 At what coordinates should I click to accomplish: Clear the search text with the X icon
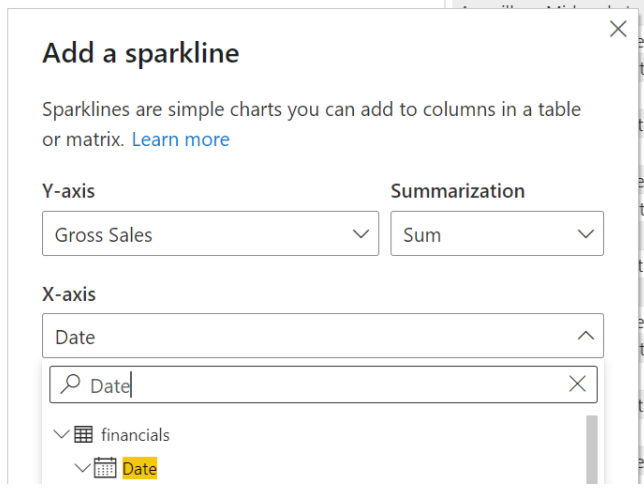click(x=577, y=384)
